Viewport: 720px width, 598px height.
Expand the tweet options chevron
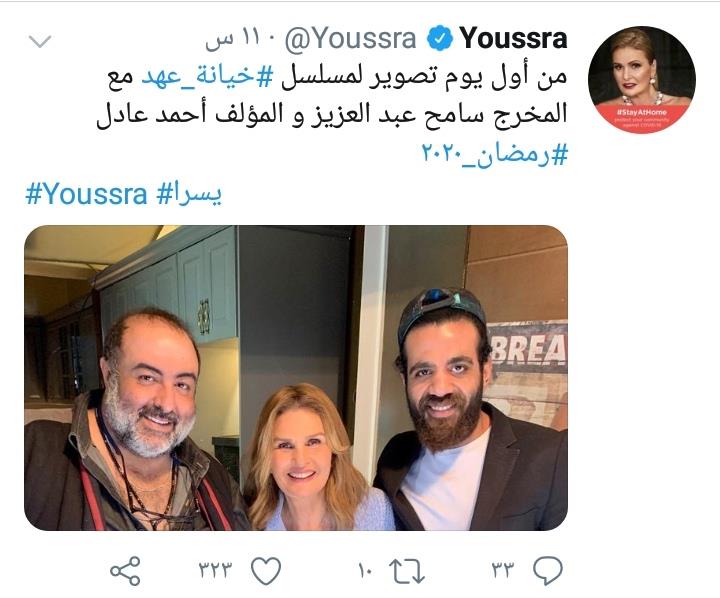[x=40, y=41]
